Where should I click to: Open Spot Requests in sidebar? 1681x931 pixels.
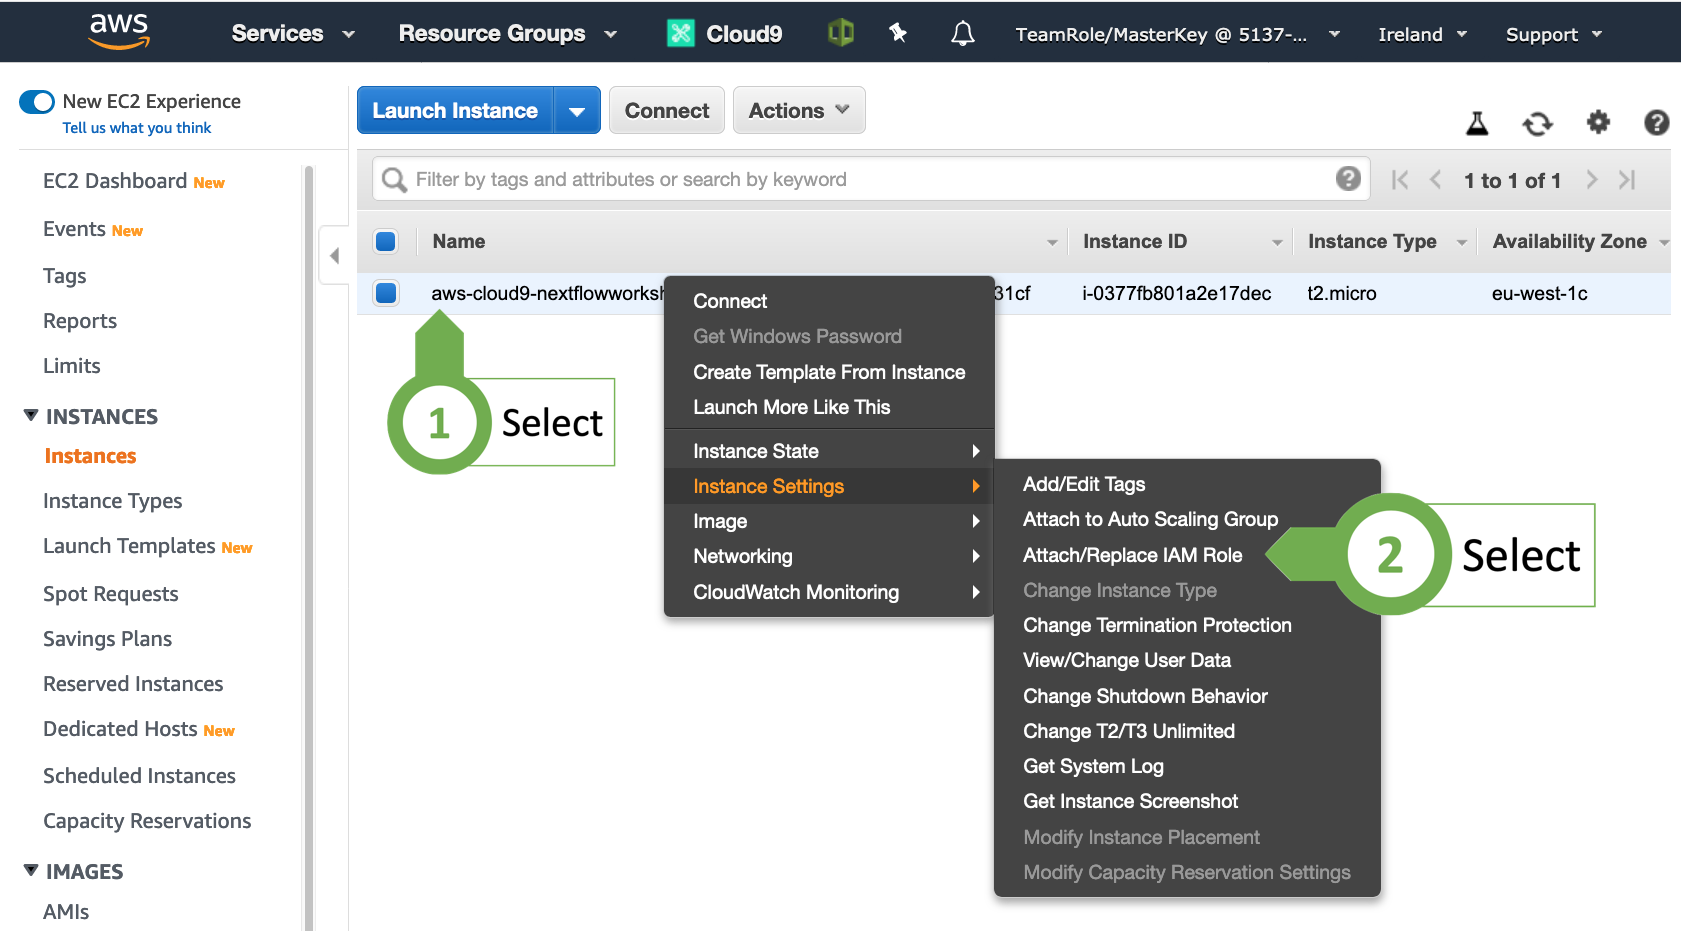111,594
